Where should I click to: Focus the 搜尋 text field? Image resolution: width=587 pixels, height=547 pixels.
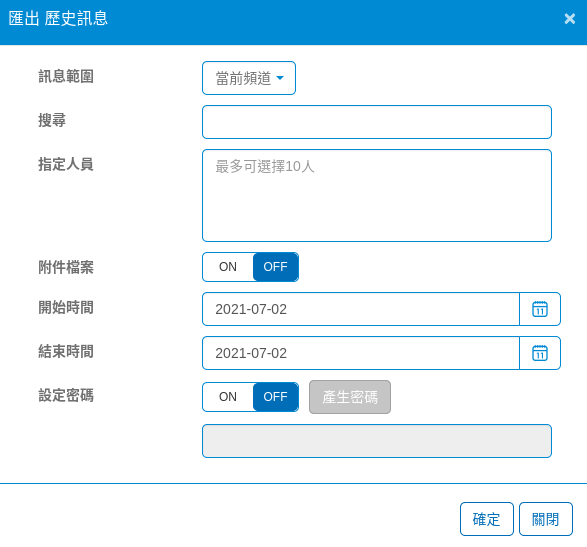pos(377,122)
